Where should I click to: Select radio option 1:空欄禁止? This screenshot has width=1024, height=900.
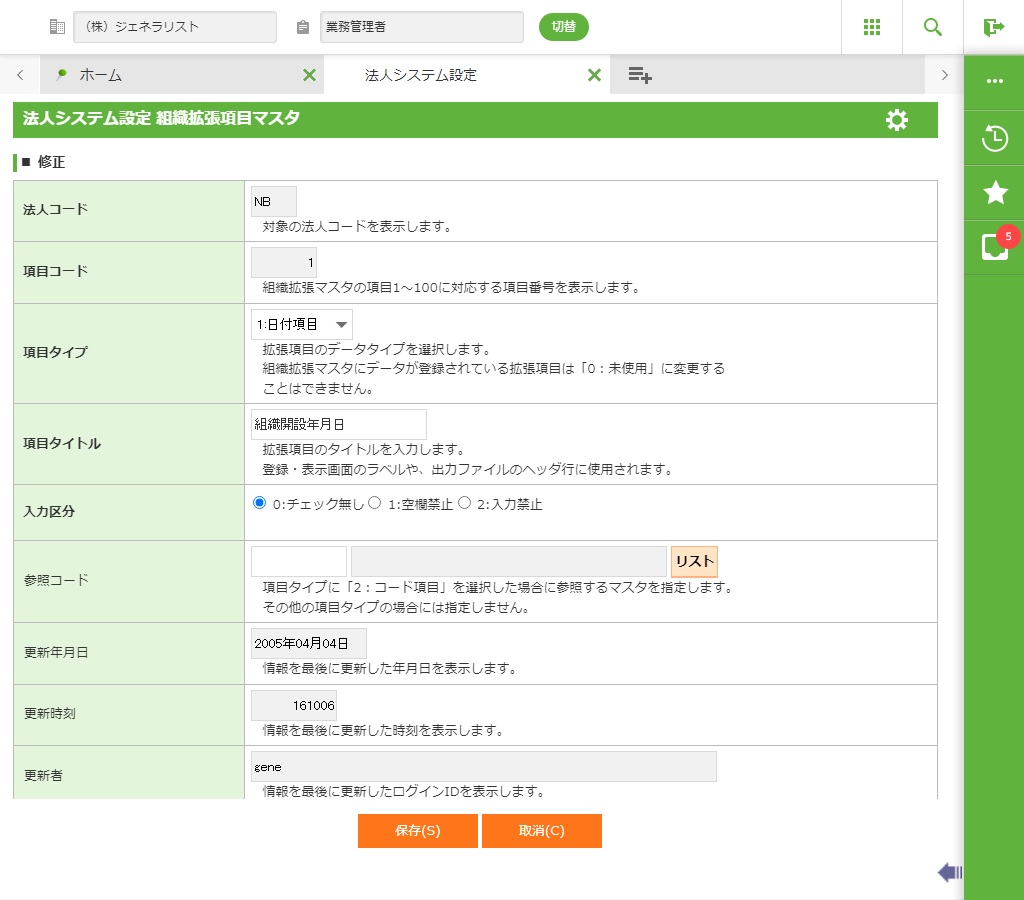coord(375,504)
